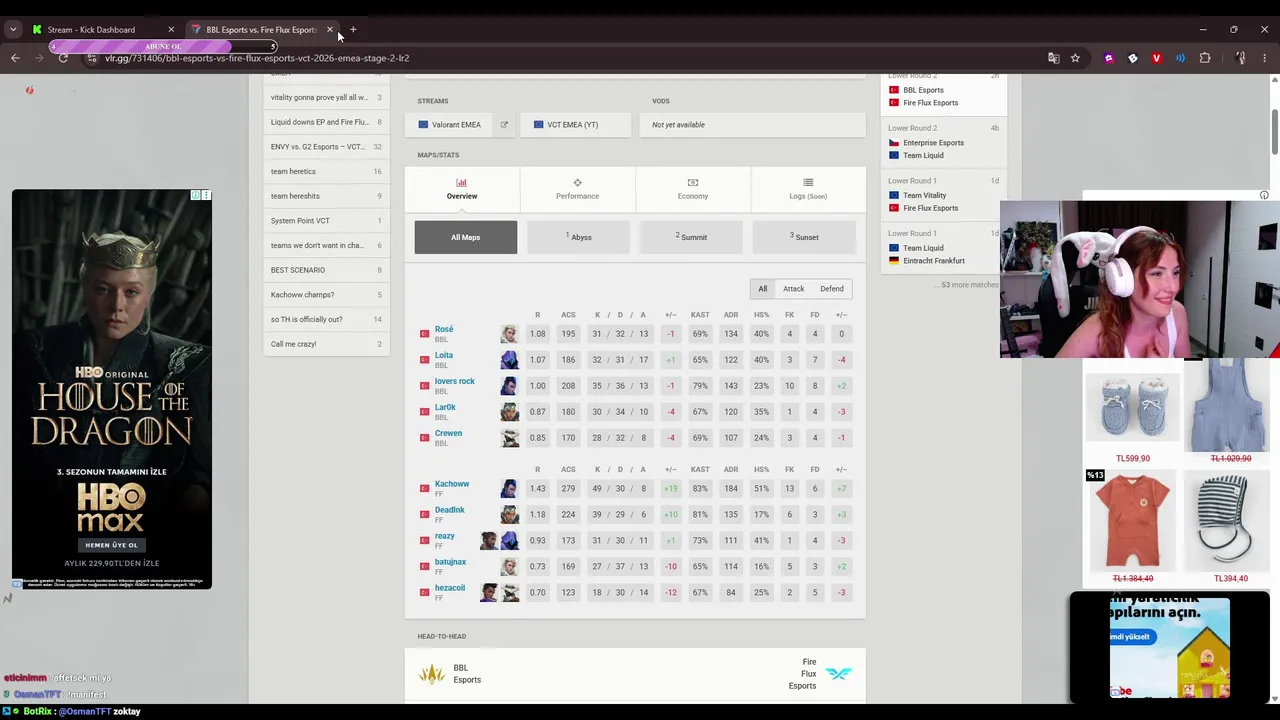The width and height of the screenshot is (1280, 720).
Task: Open thread 'so TH is officially out?'
Action: click(326, 320)
